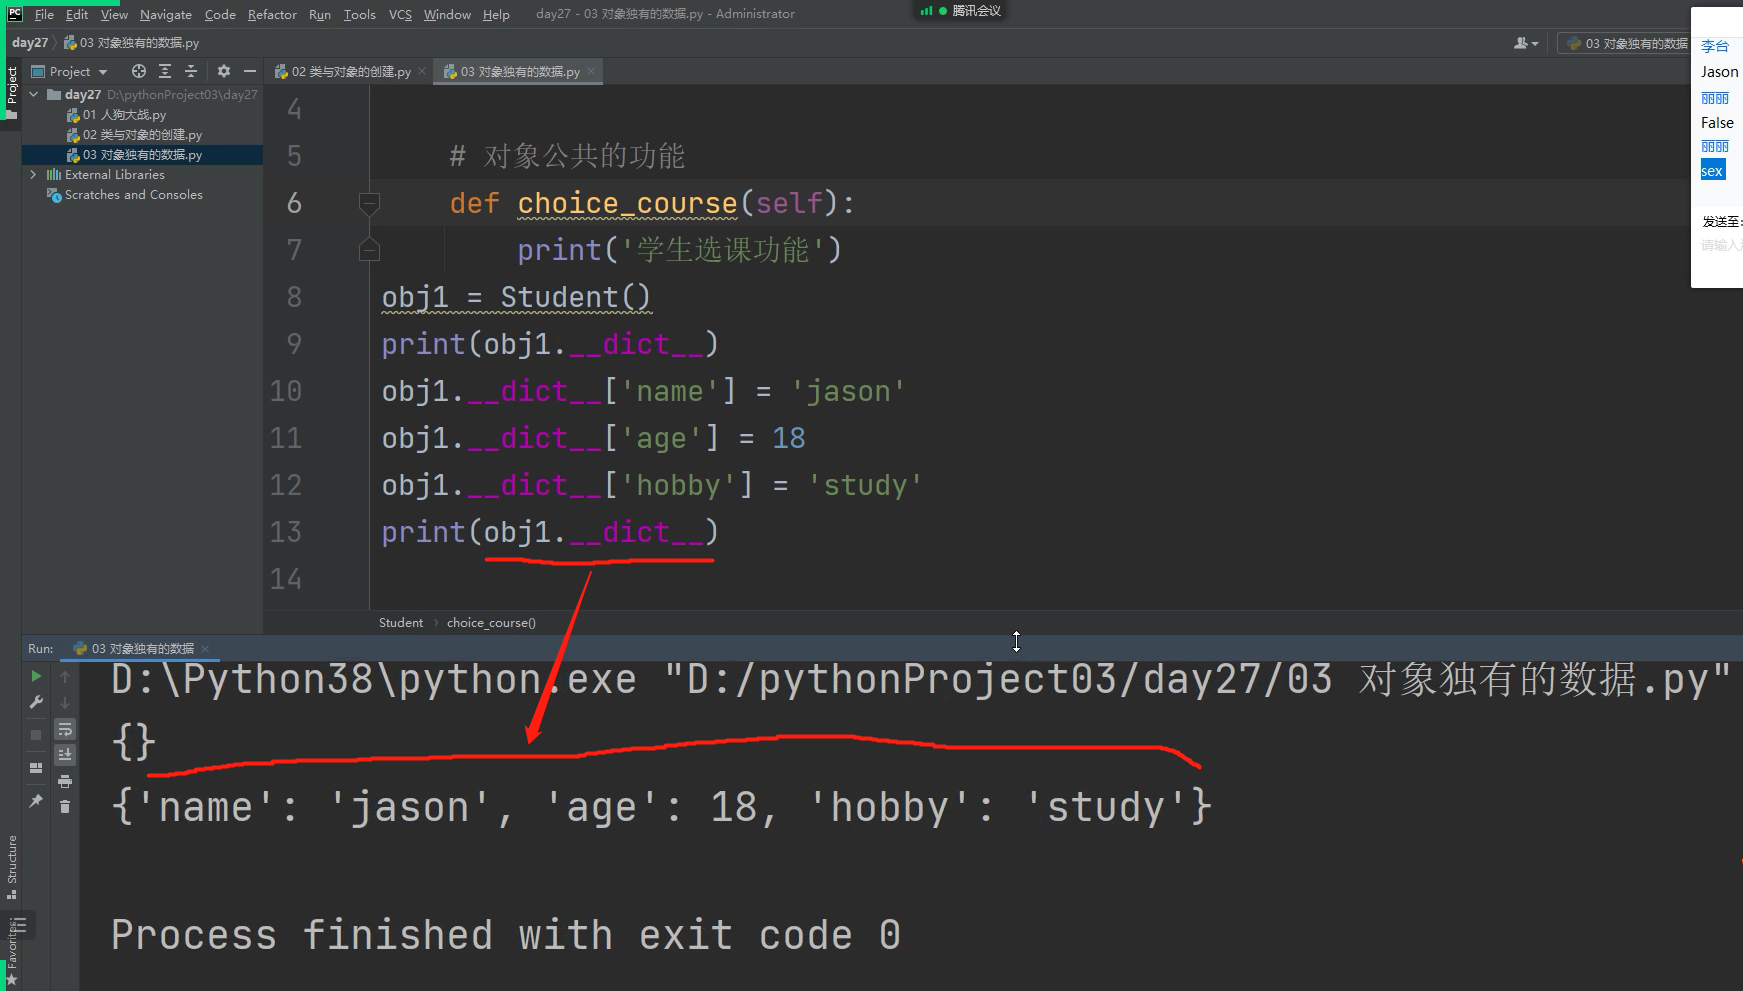1743x991 pixels.
Task: Open the VCS menu
Action: pos(400,14)
